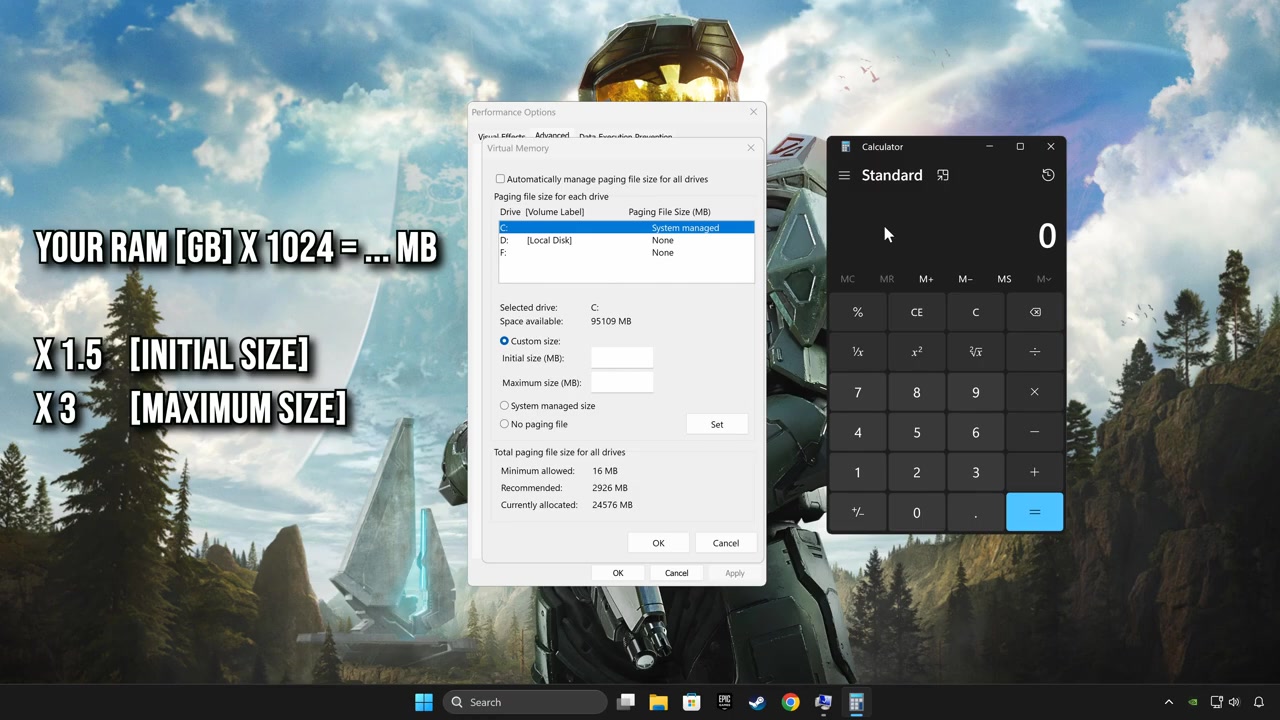
Task: Click number 1 on Calculator
Action: pyautogui.click(x=858, y=472)
